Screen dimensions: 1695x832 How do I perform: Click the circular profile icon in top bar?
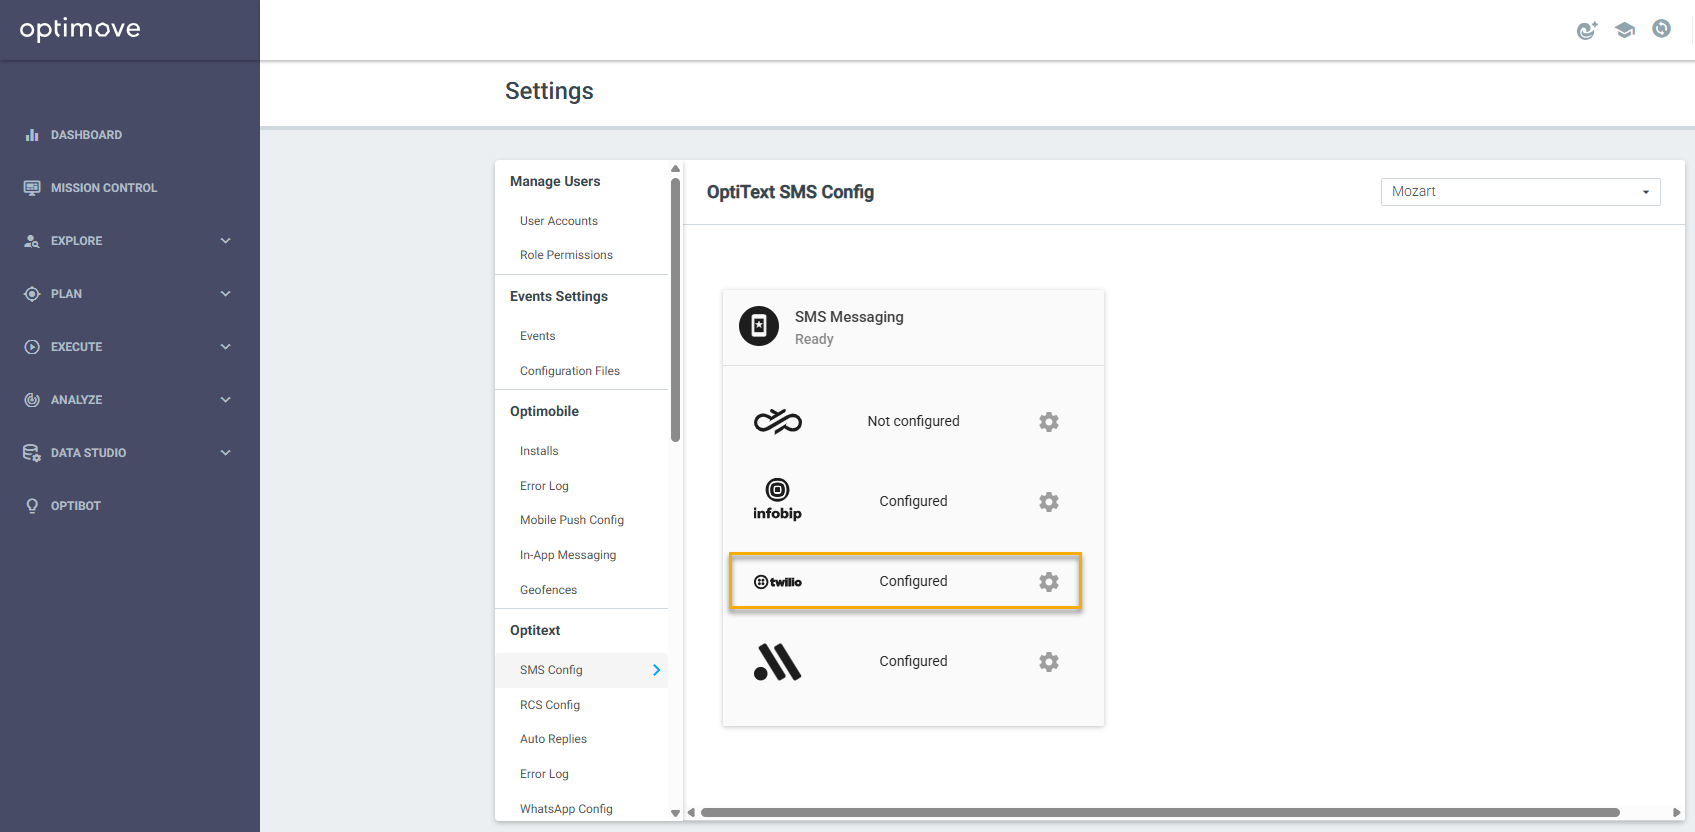[x=1662, y=29]
